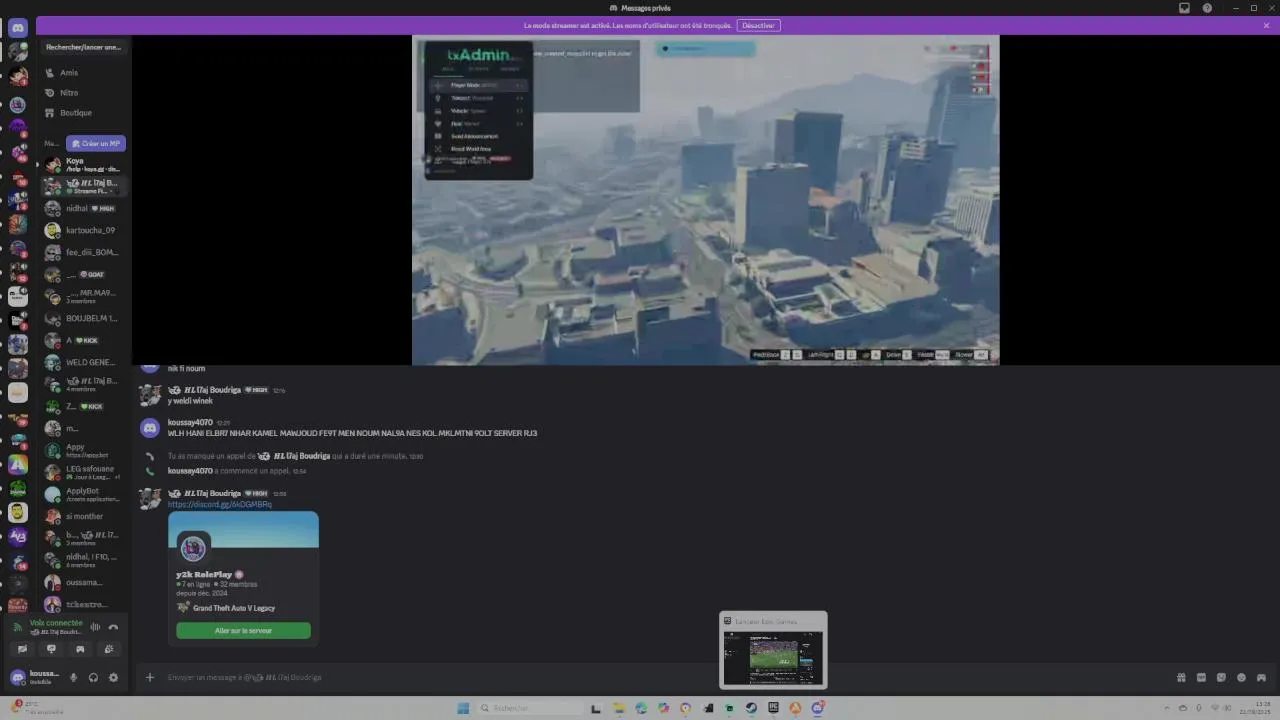Open the Nitro page
The width and height of the screenshot is (1280, 720).
click(84, 92)
